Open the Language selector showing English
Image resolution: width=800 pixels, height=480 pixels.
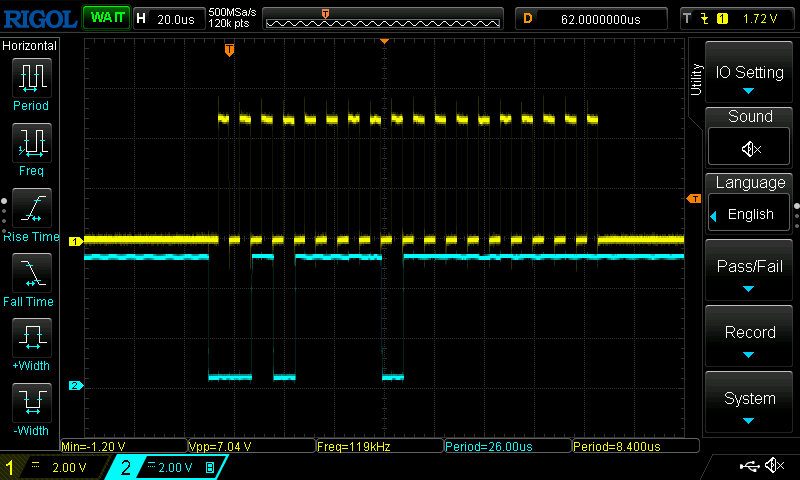pos(749,214)
